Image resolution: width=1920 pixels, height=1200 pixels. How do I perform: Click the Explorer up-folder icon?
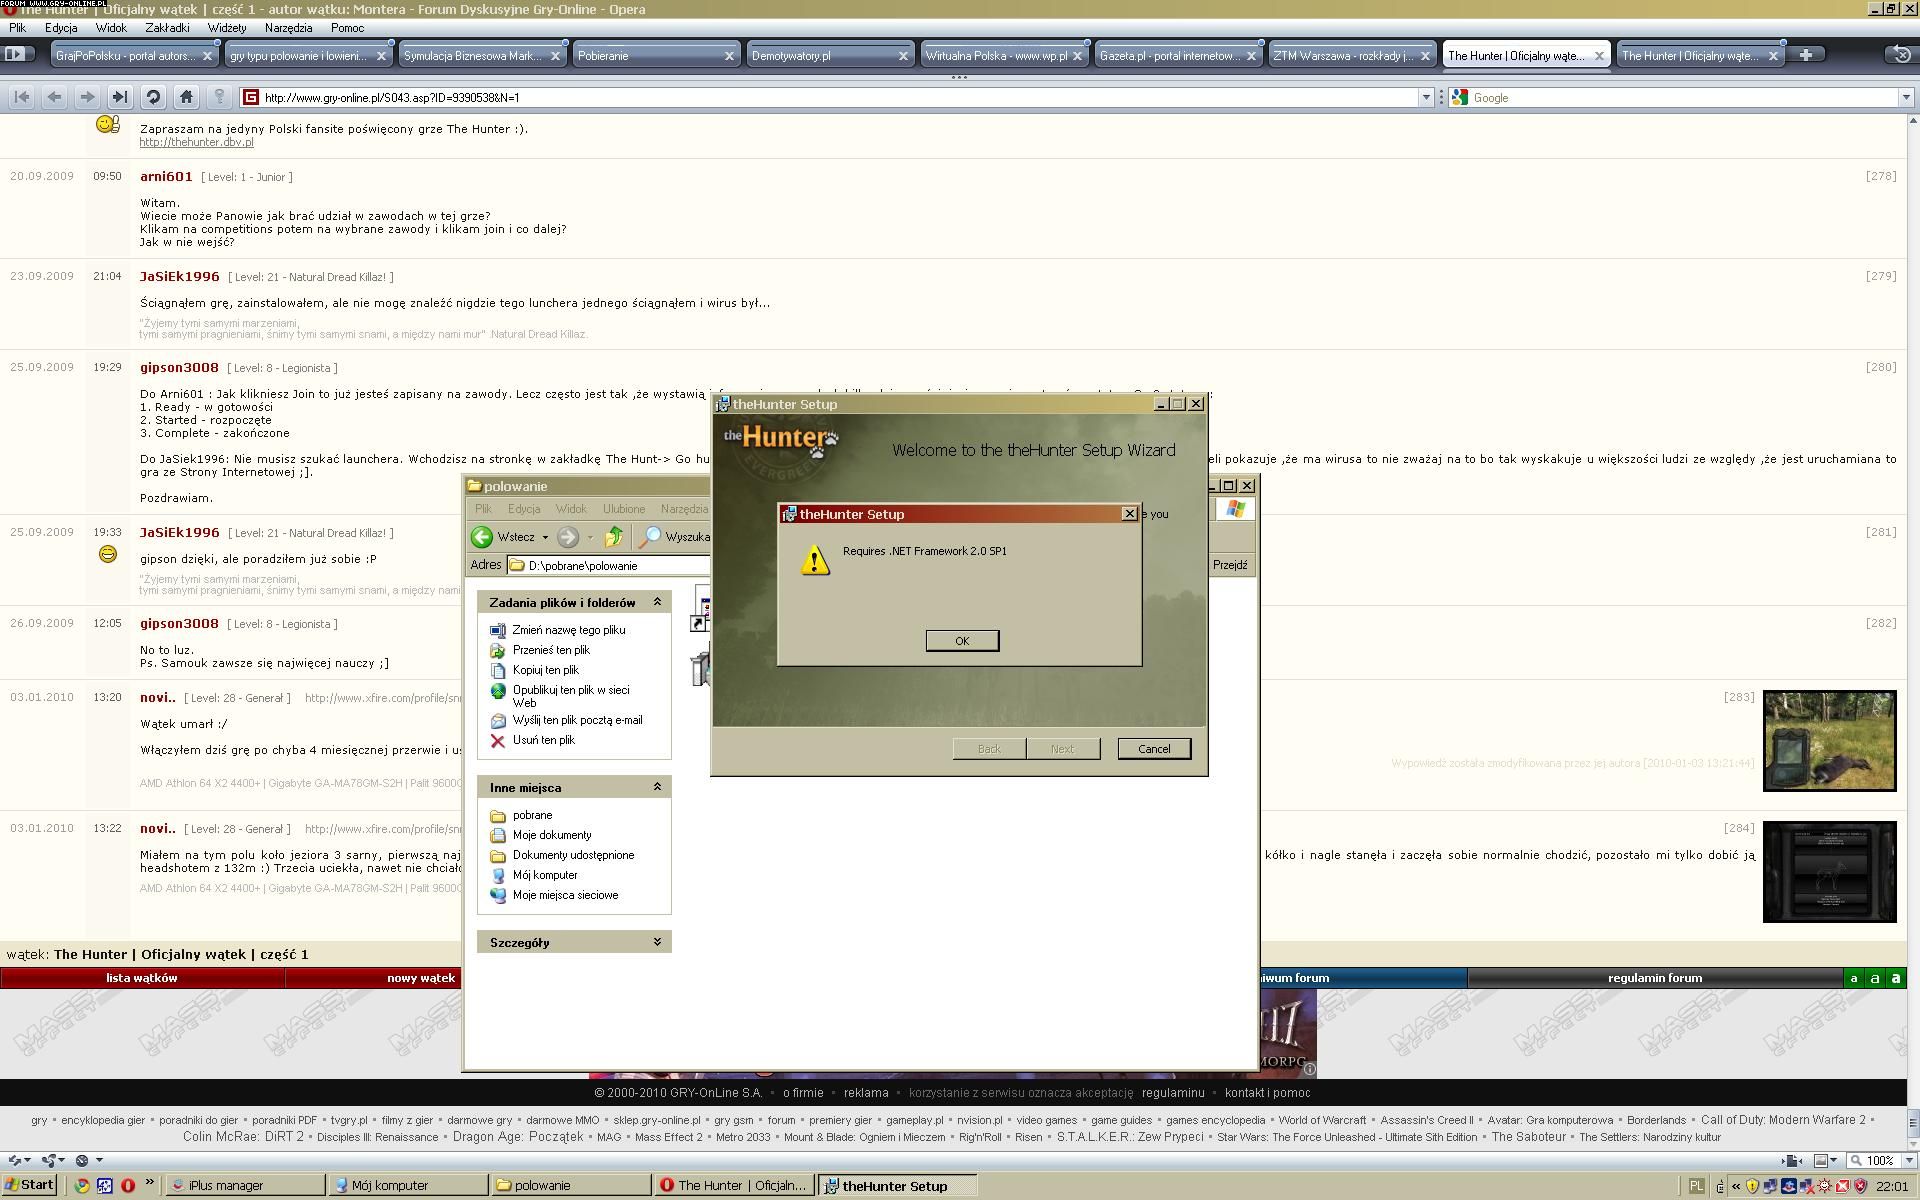[614, 537]
